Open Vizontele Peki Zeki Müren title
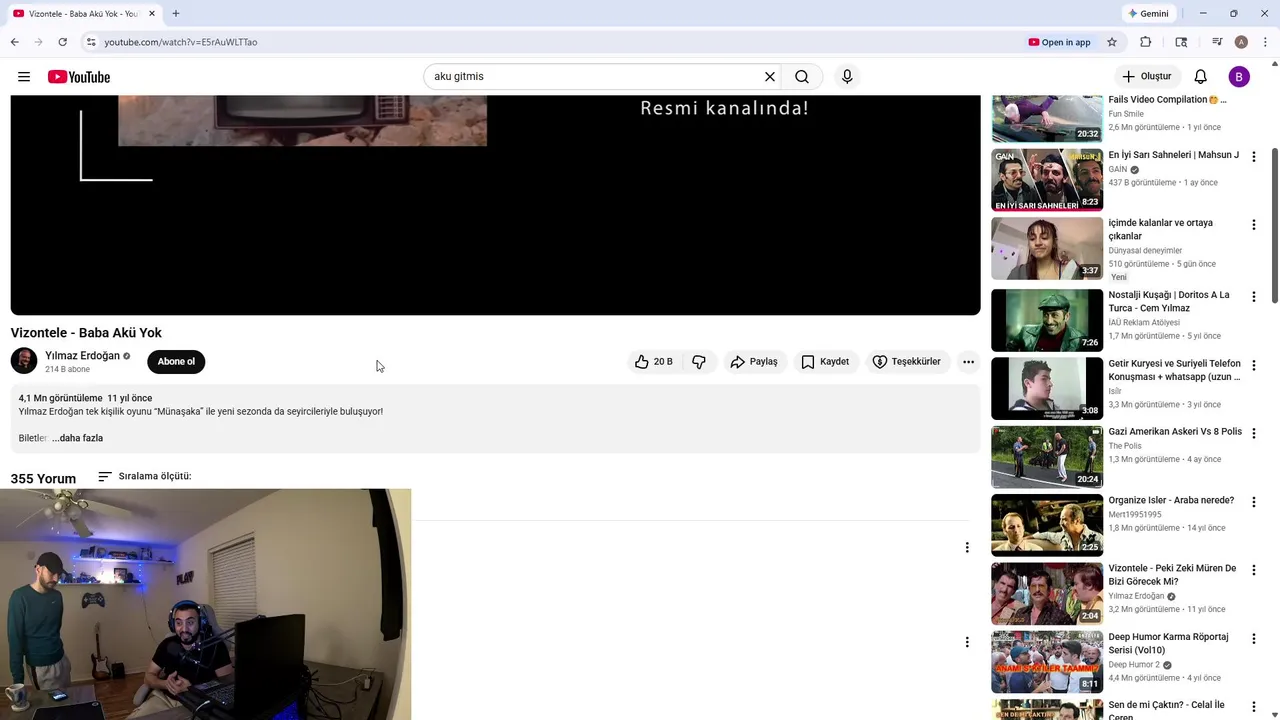The image size is (1280, 720). tap(1172, 575)
